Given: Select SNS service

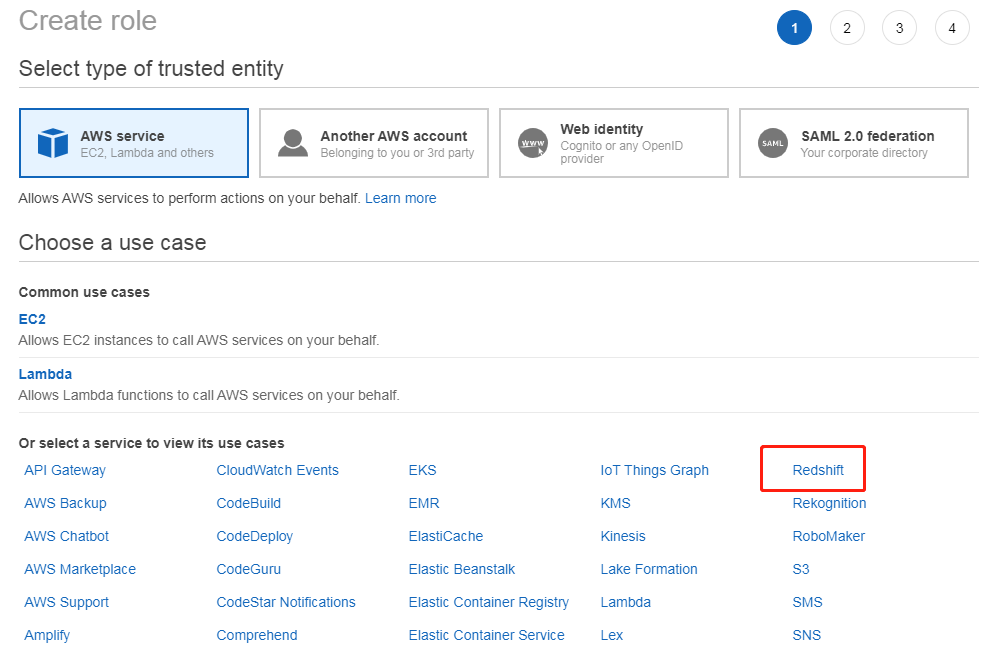Looking at the screenshot, I should [807, 635].
